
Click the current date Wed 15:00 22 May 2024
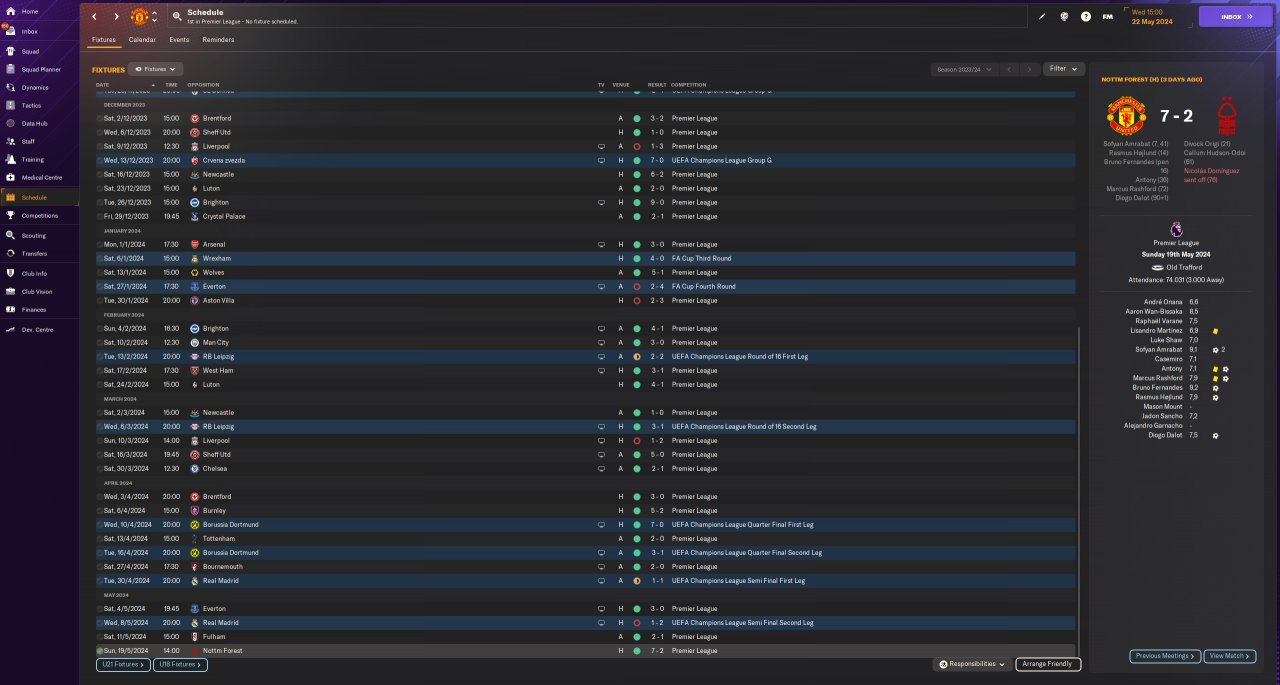pos(1152,17)
